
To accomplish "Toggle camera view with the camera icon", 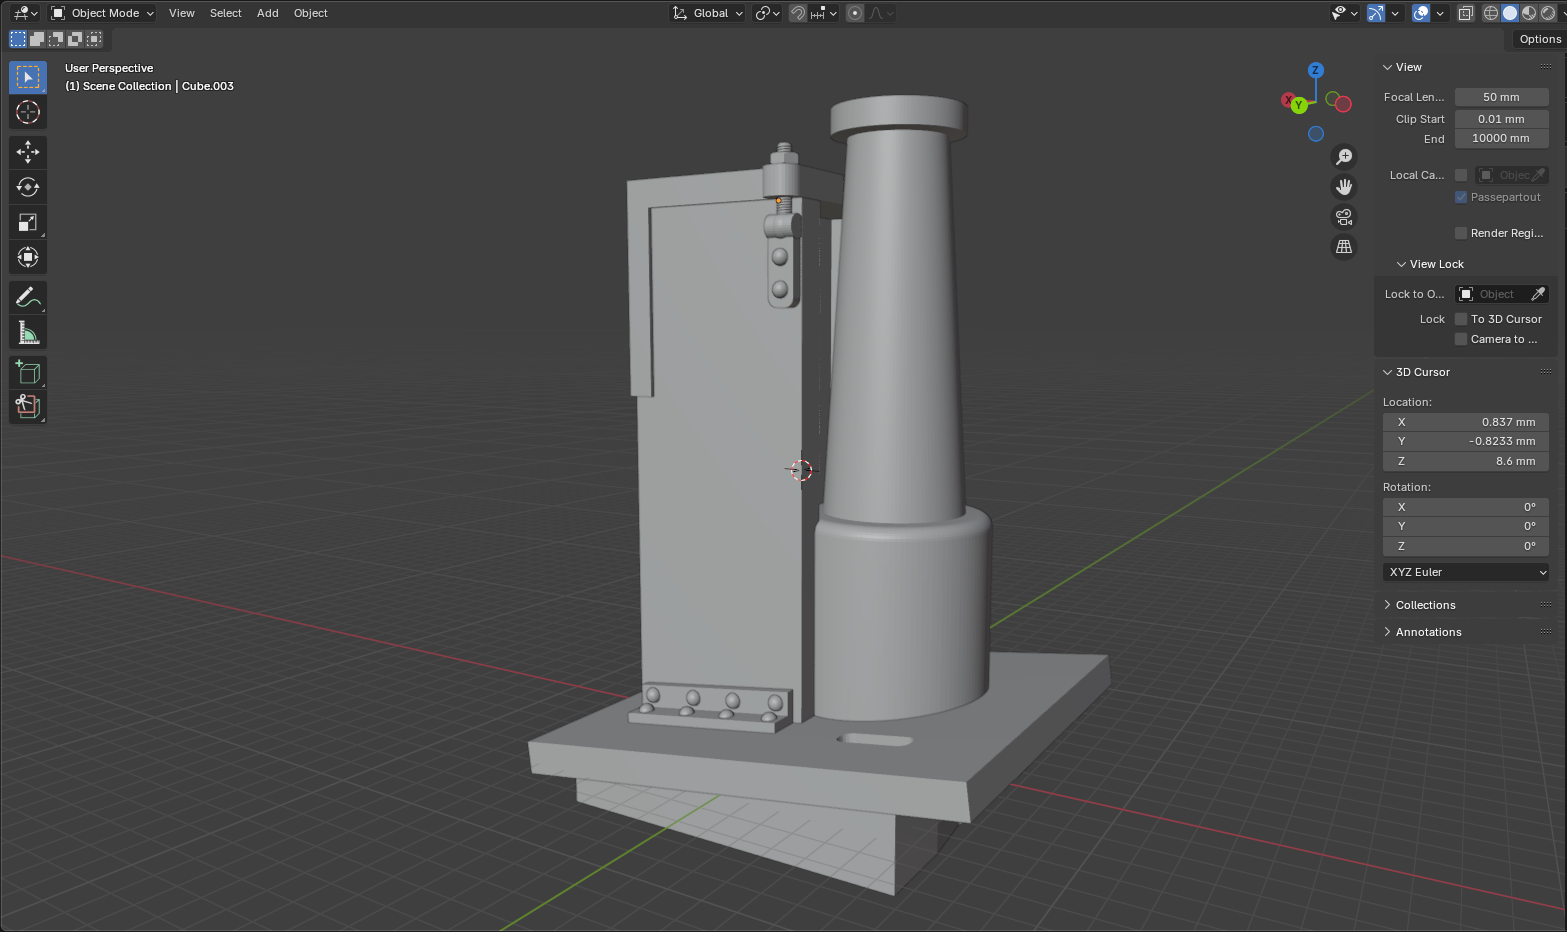I will pos(1344,217).
